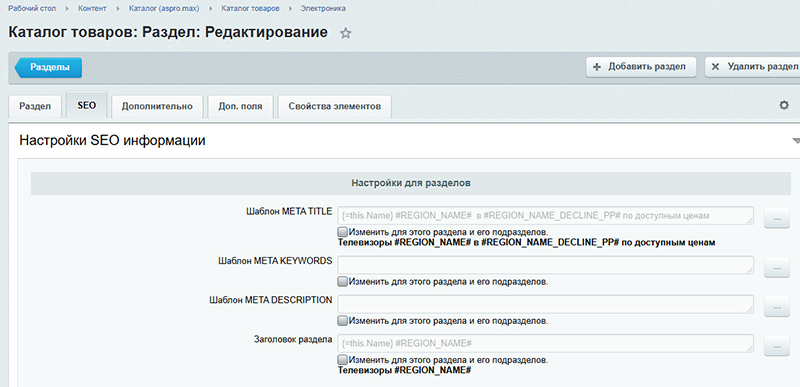Enable the override checkbox under META DESCRIPTION

[343, 321]
